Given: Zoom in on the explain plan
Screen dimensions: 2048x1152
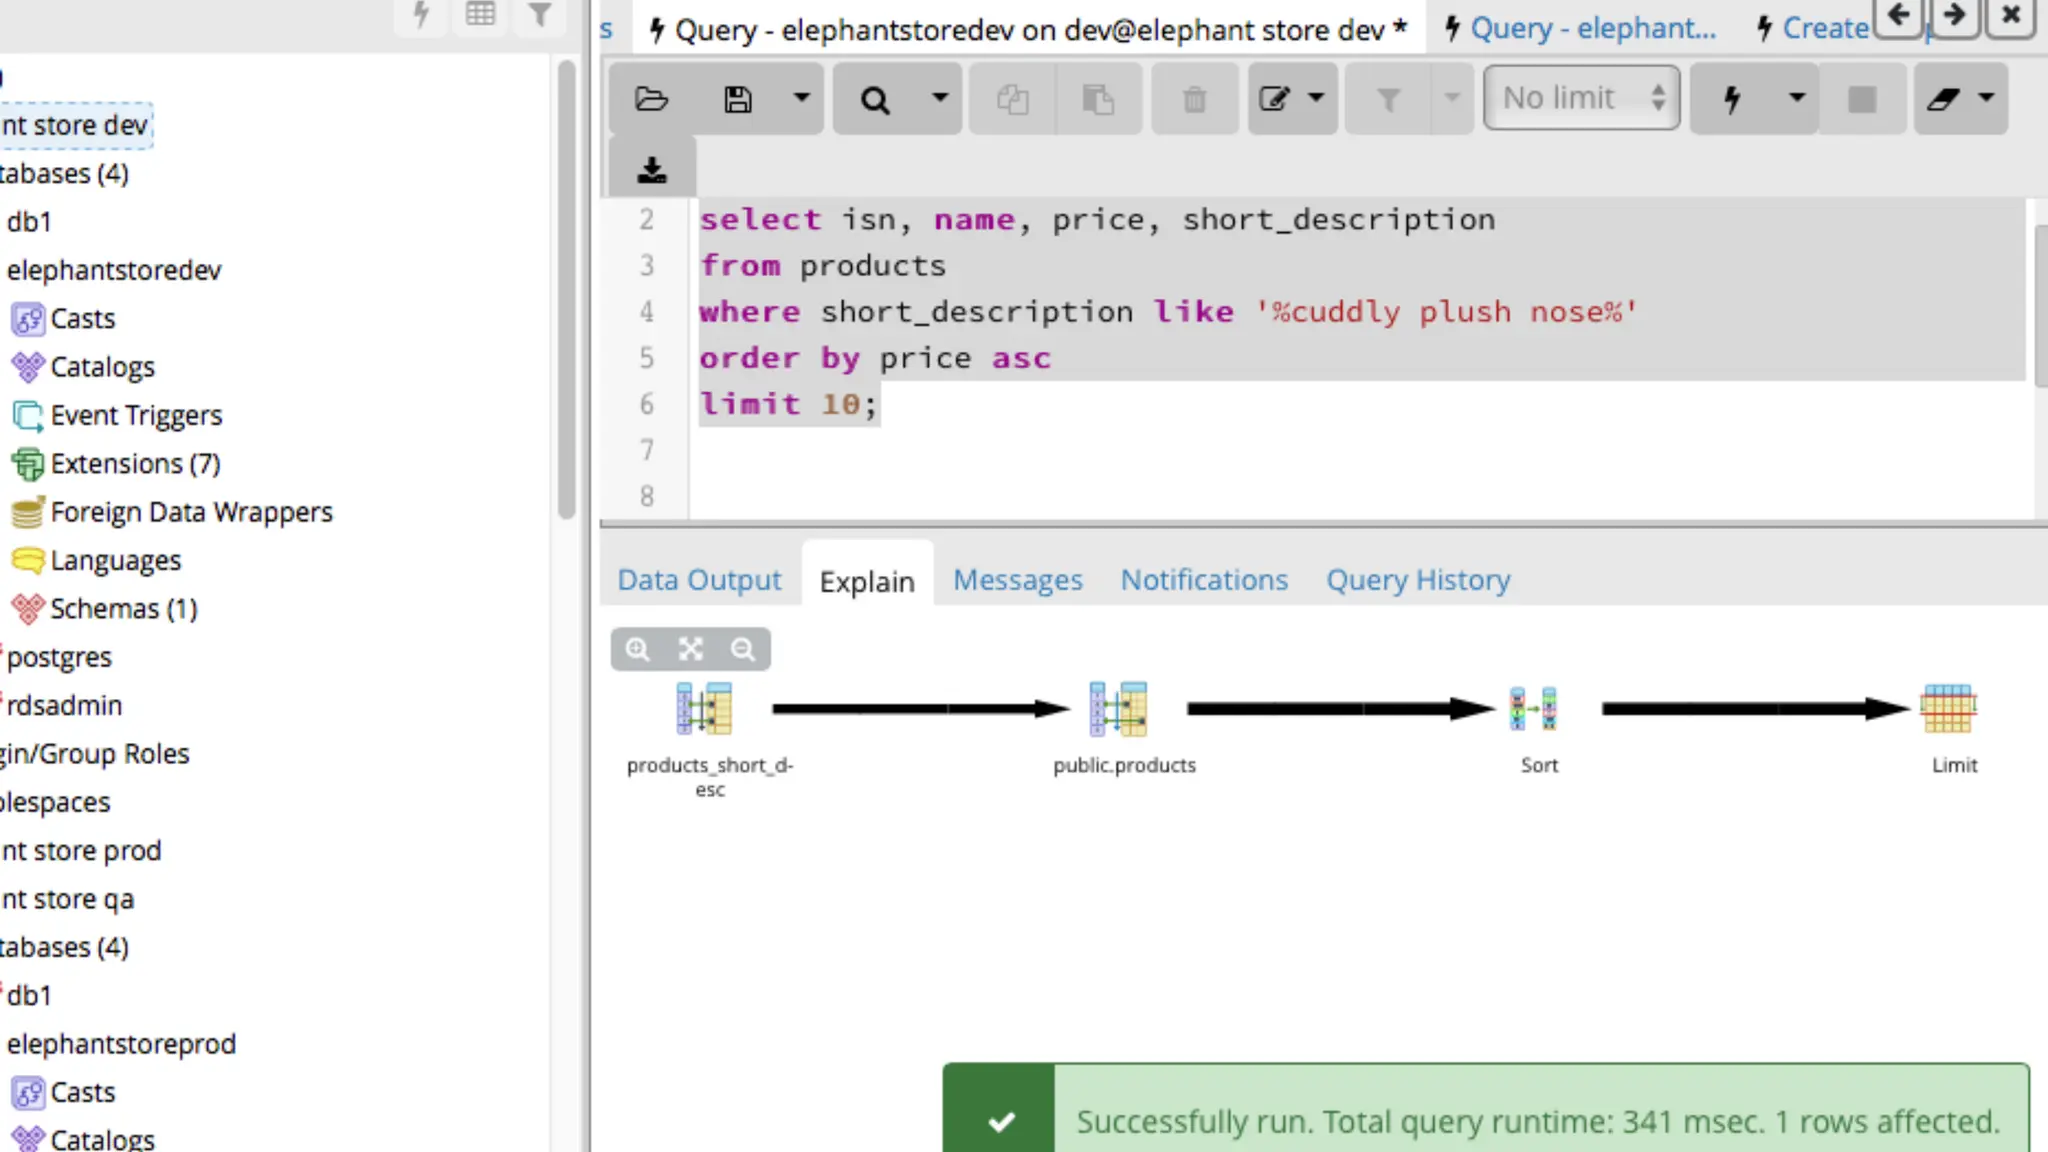Looking at the screenshot, I should click(637, 650).
